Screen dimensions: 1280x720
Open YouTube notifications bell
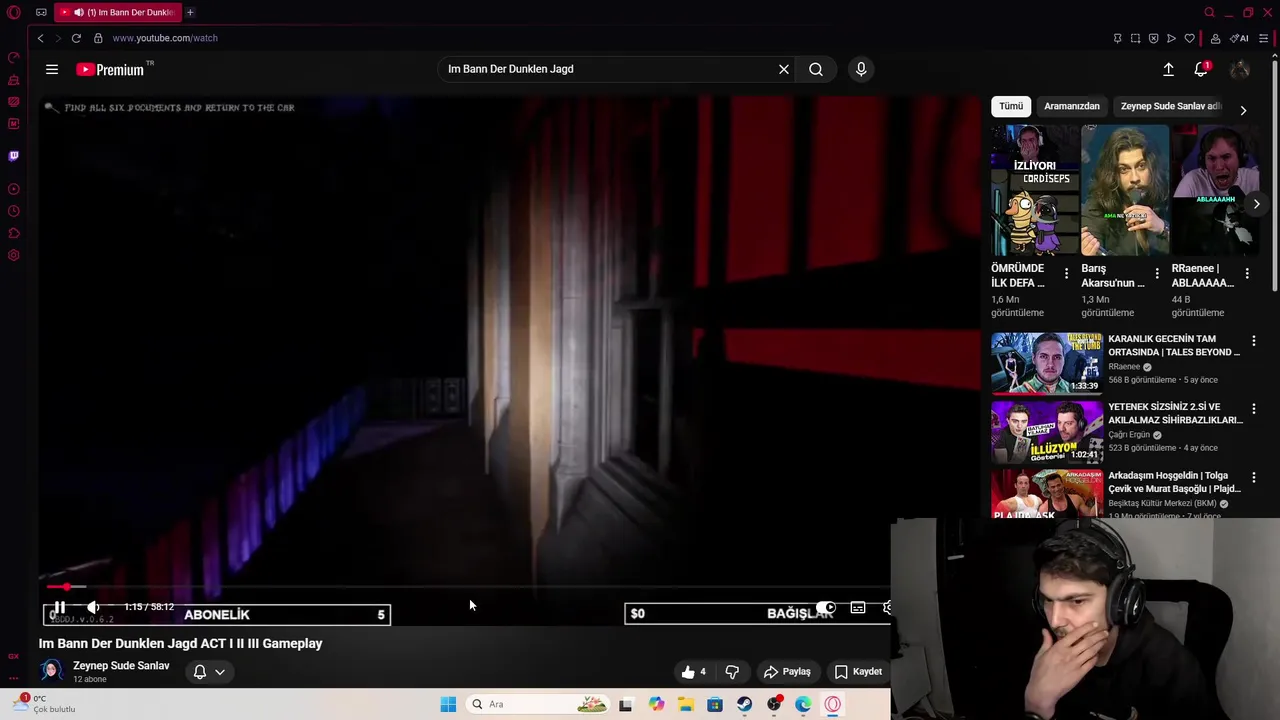pos(1201,69)
